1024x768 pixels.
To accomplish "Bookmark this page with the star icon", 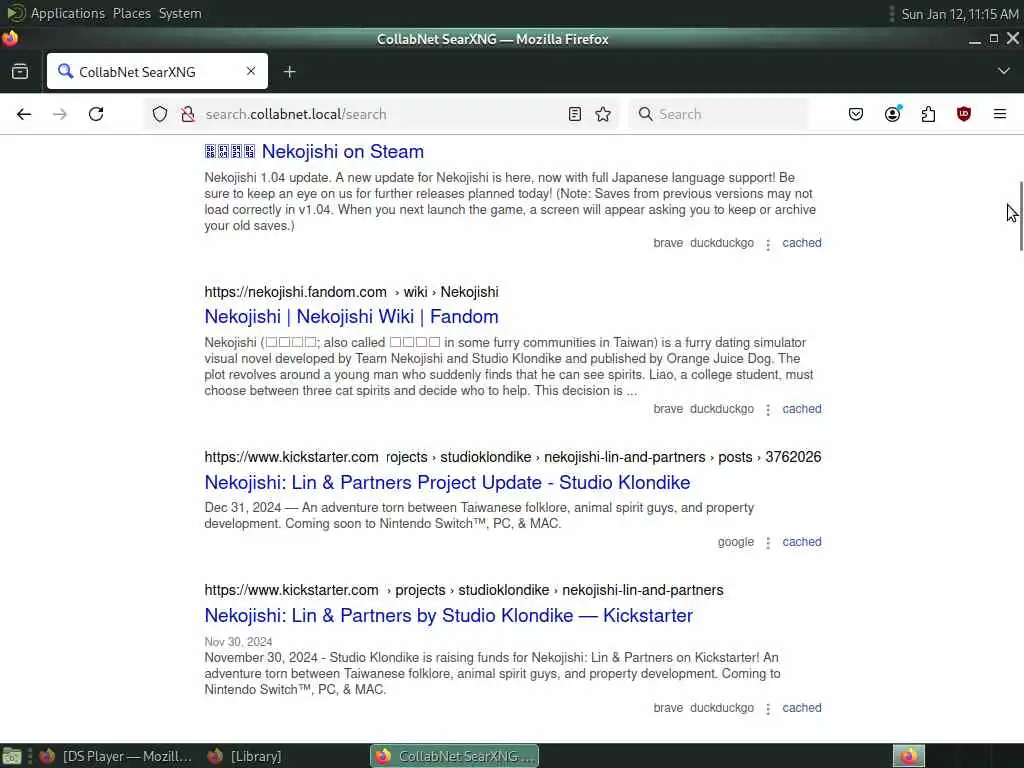I will (603, 114).
